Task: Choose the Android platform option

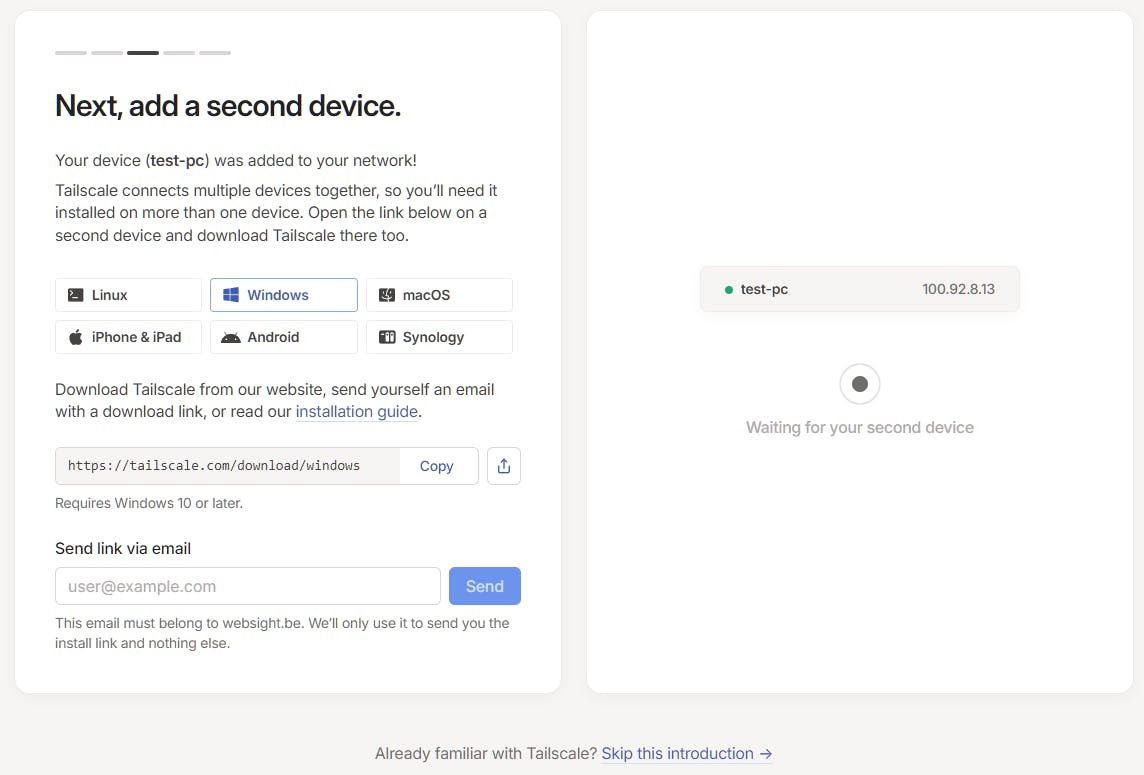Action: (284, 337)
